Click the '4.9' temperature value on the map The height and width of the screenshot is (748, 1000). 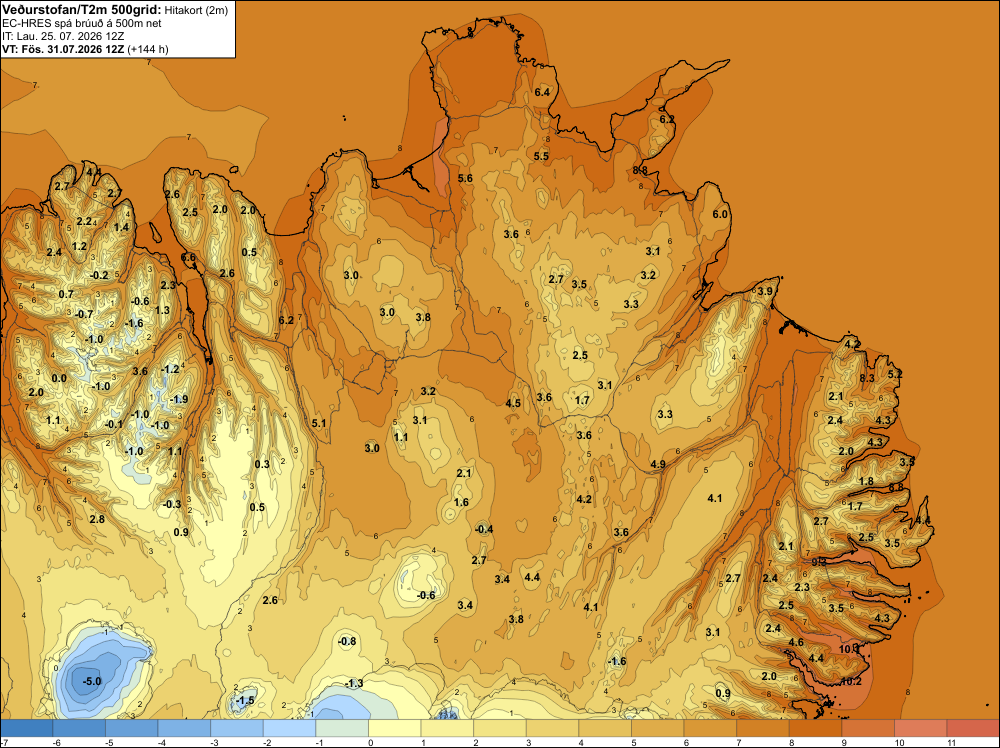(x=658, y=464)
